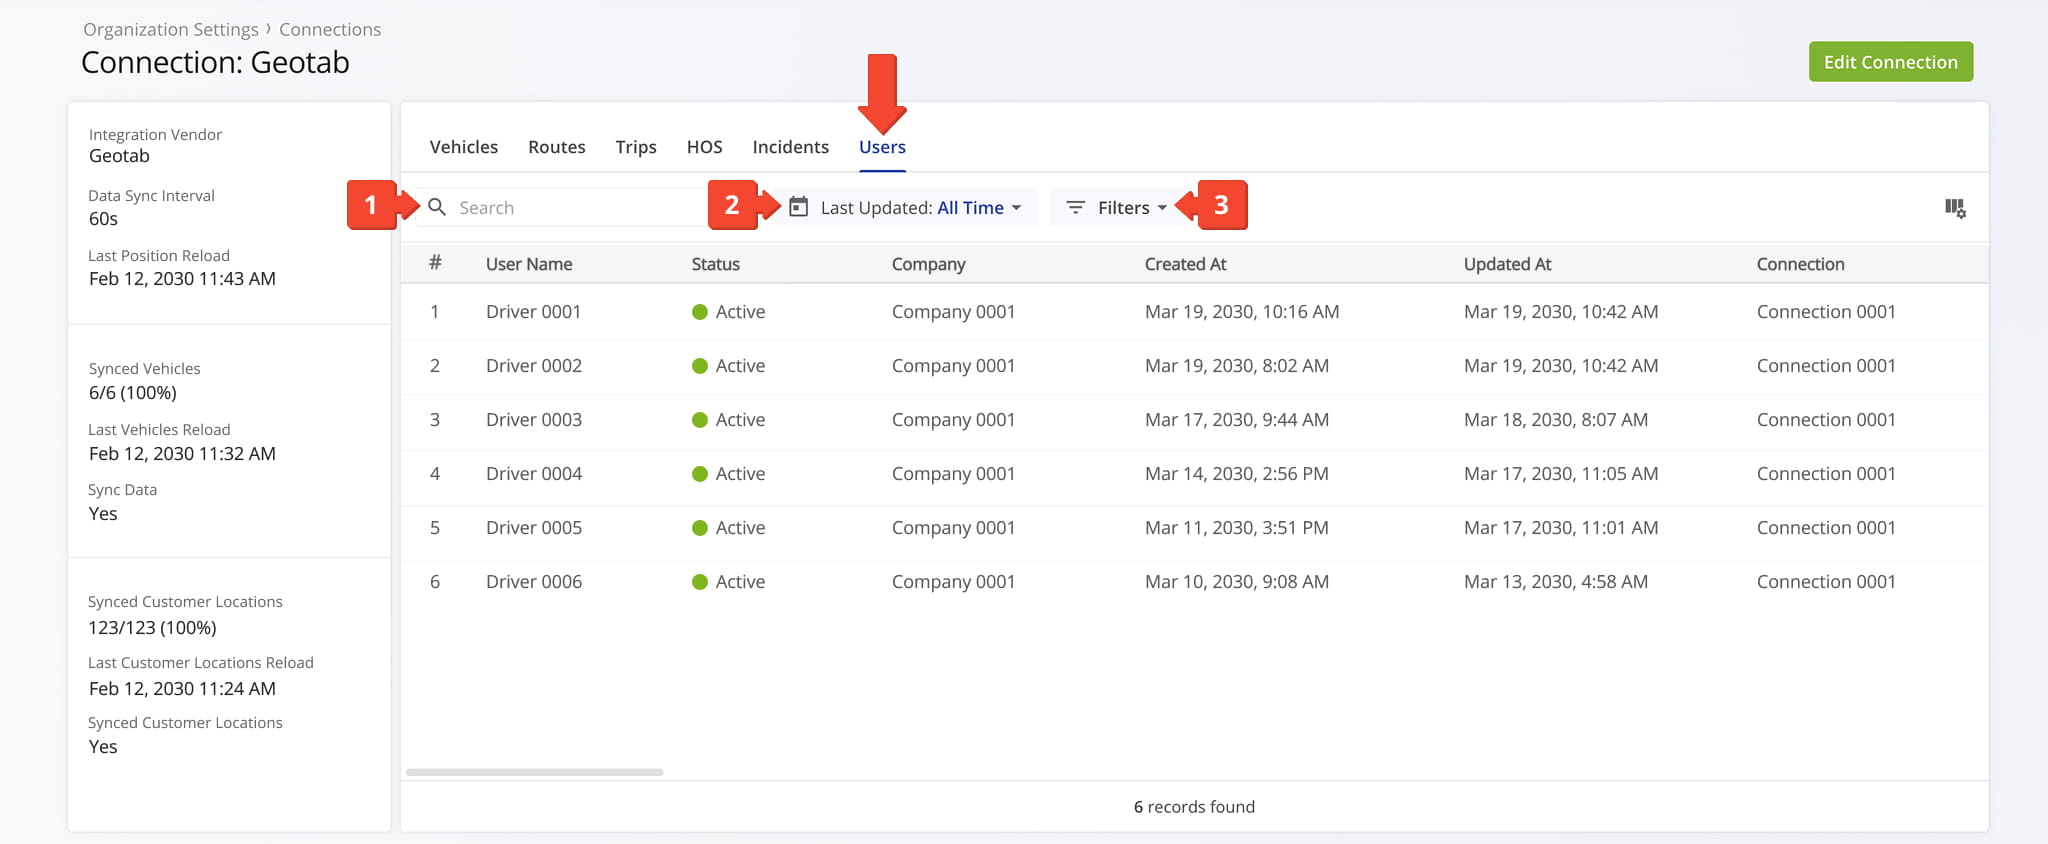Open the column settings icon
The height and width of the screenshot is (844, 2048).
[x=1955, y=208]
